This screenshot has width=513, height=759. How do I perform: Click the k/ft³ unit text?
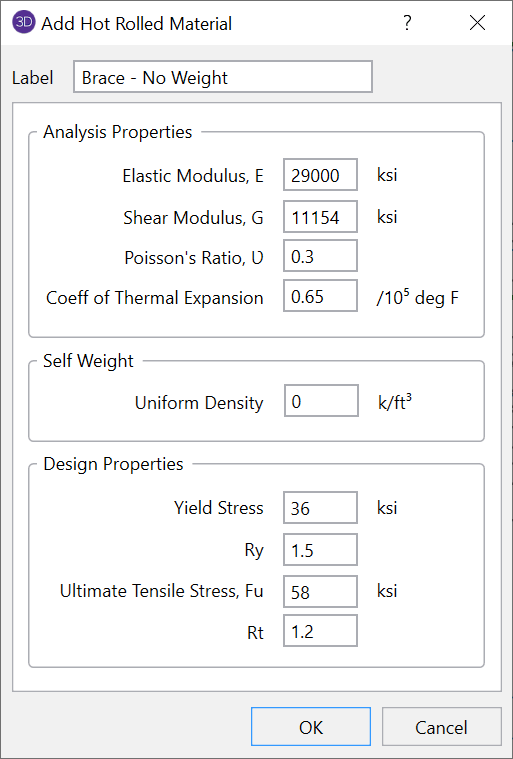395,402
